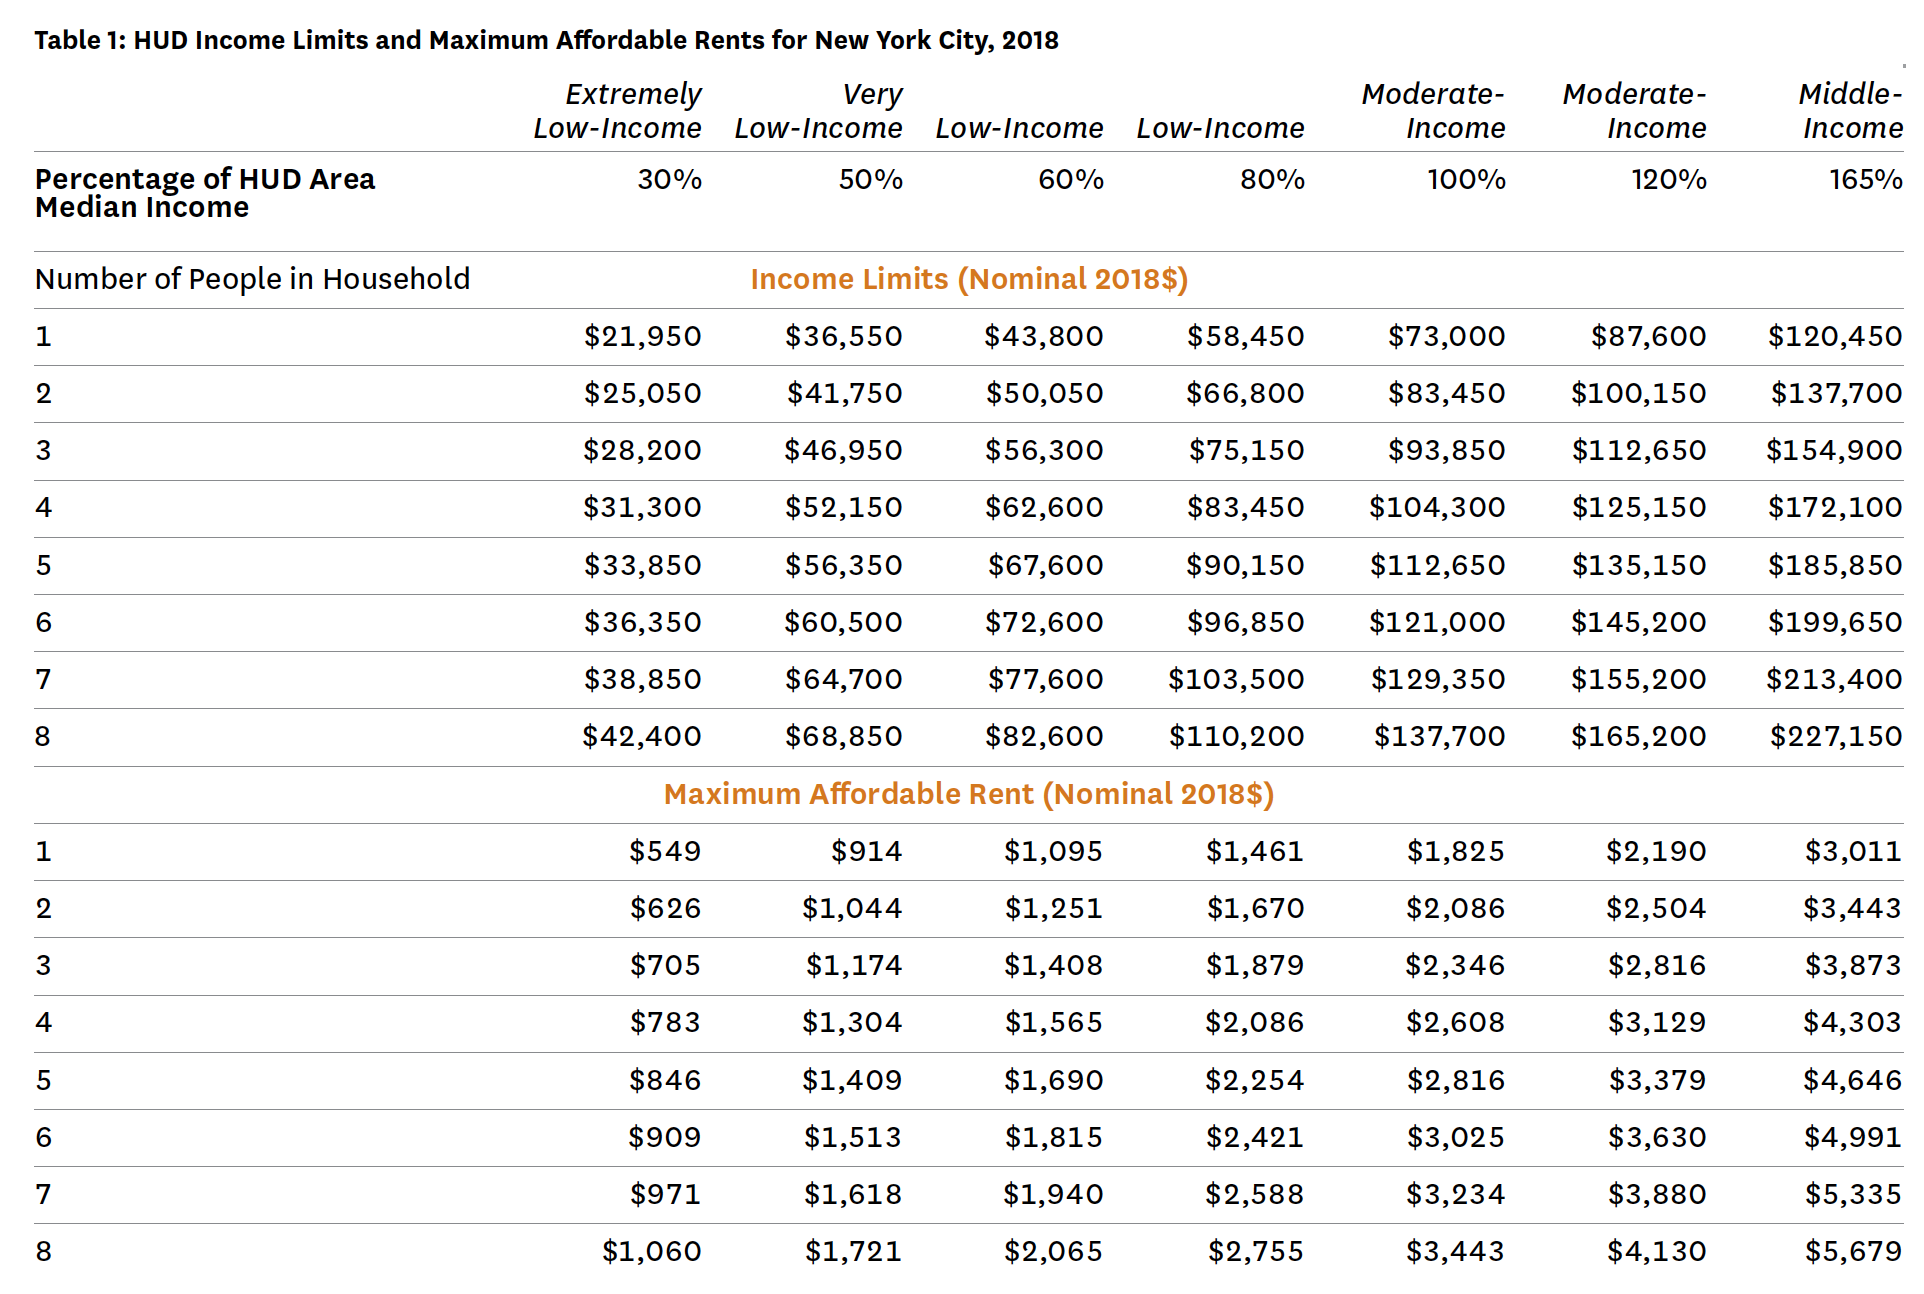Click the orange Income Limits (Nominal 2018$) heading
This screenshot has height=1294, width=1924.
coord(969,279)
